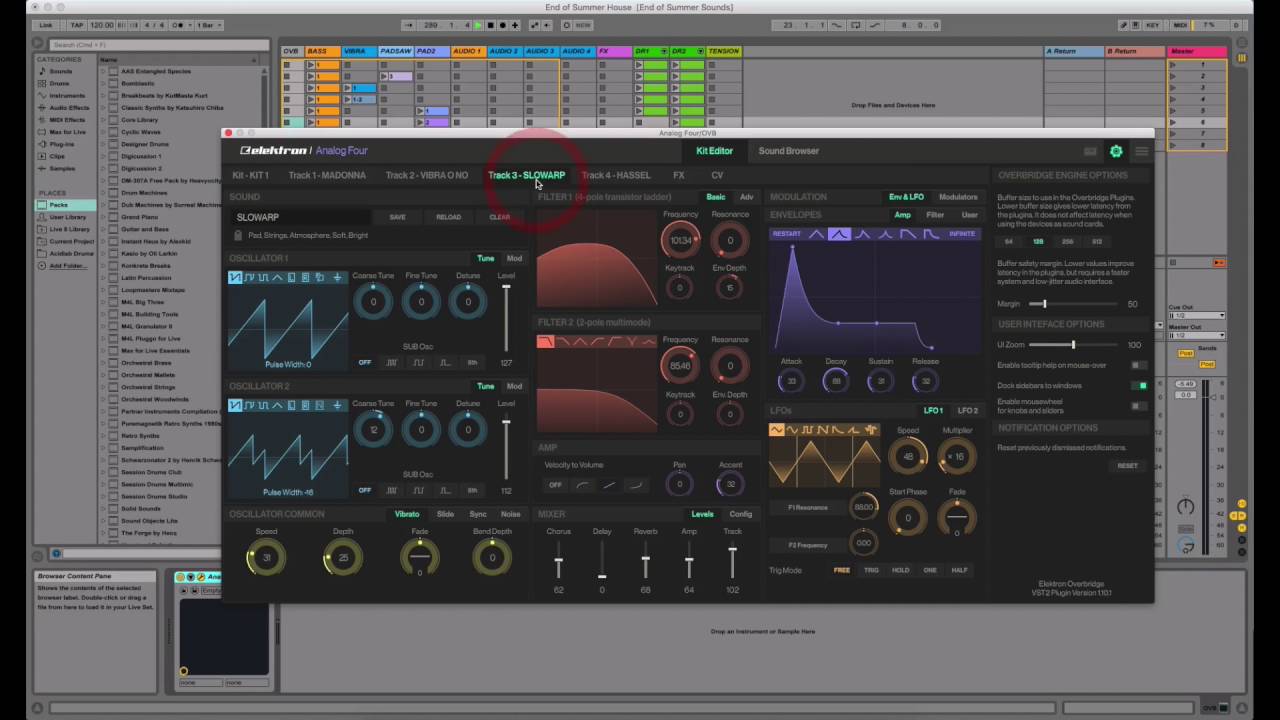Expand Grand Piano pack
1280x720 pixels.
point(103,217)
